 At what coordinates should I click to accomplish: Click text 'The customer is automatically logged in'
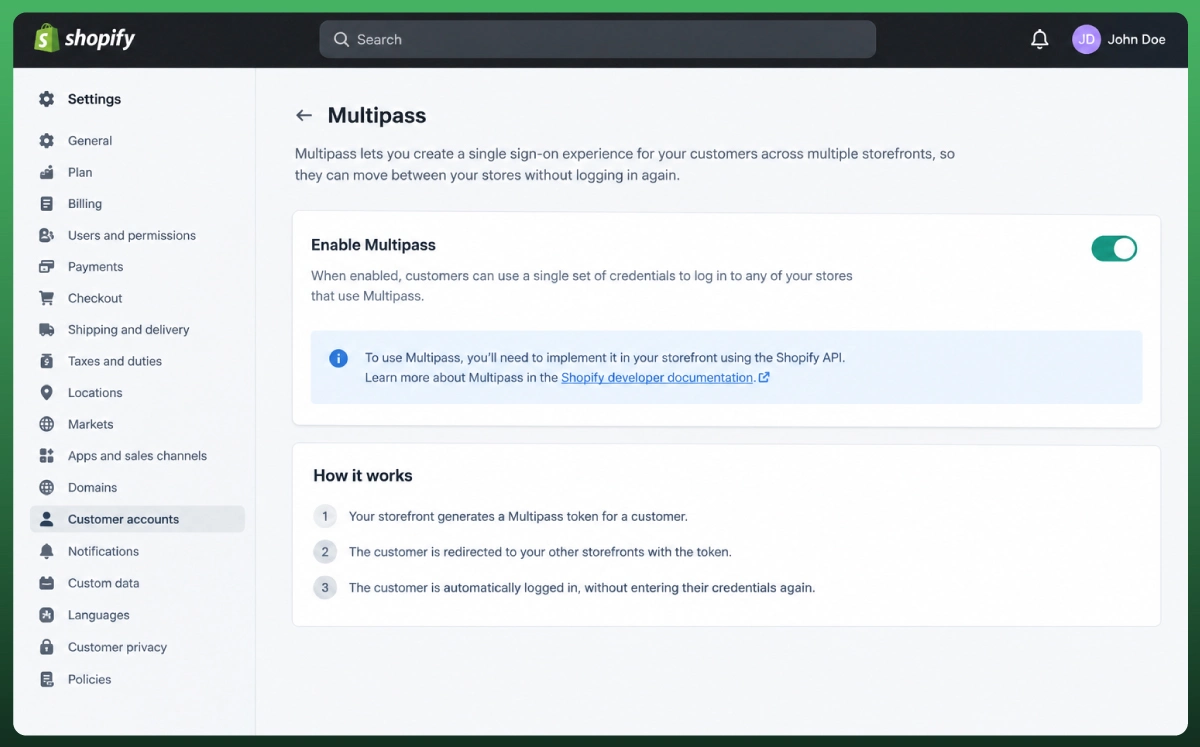click(464, 588)
